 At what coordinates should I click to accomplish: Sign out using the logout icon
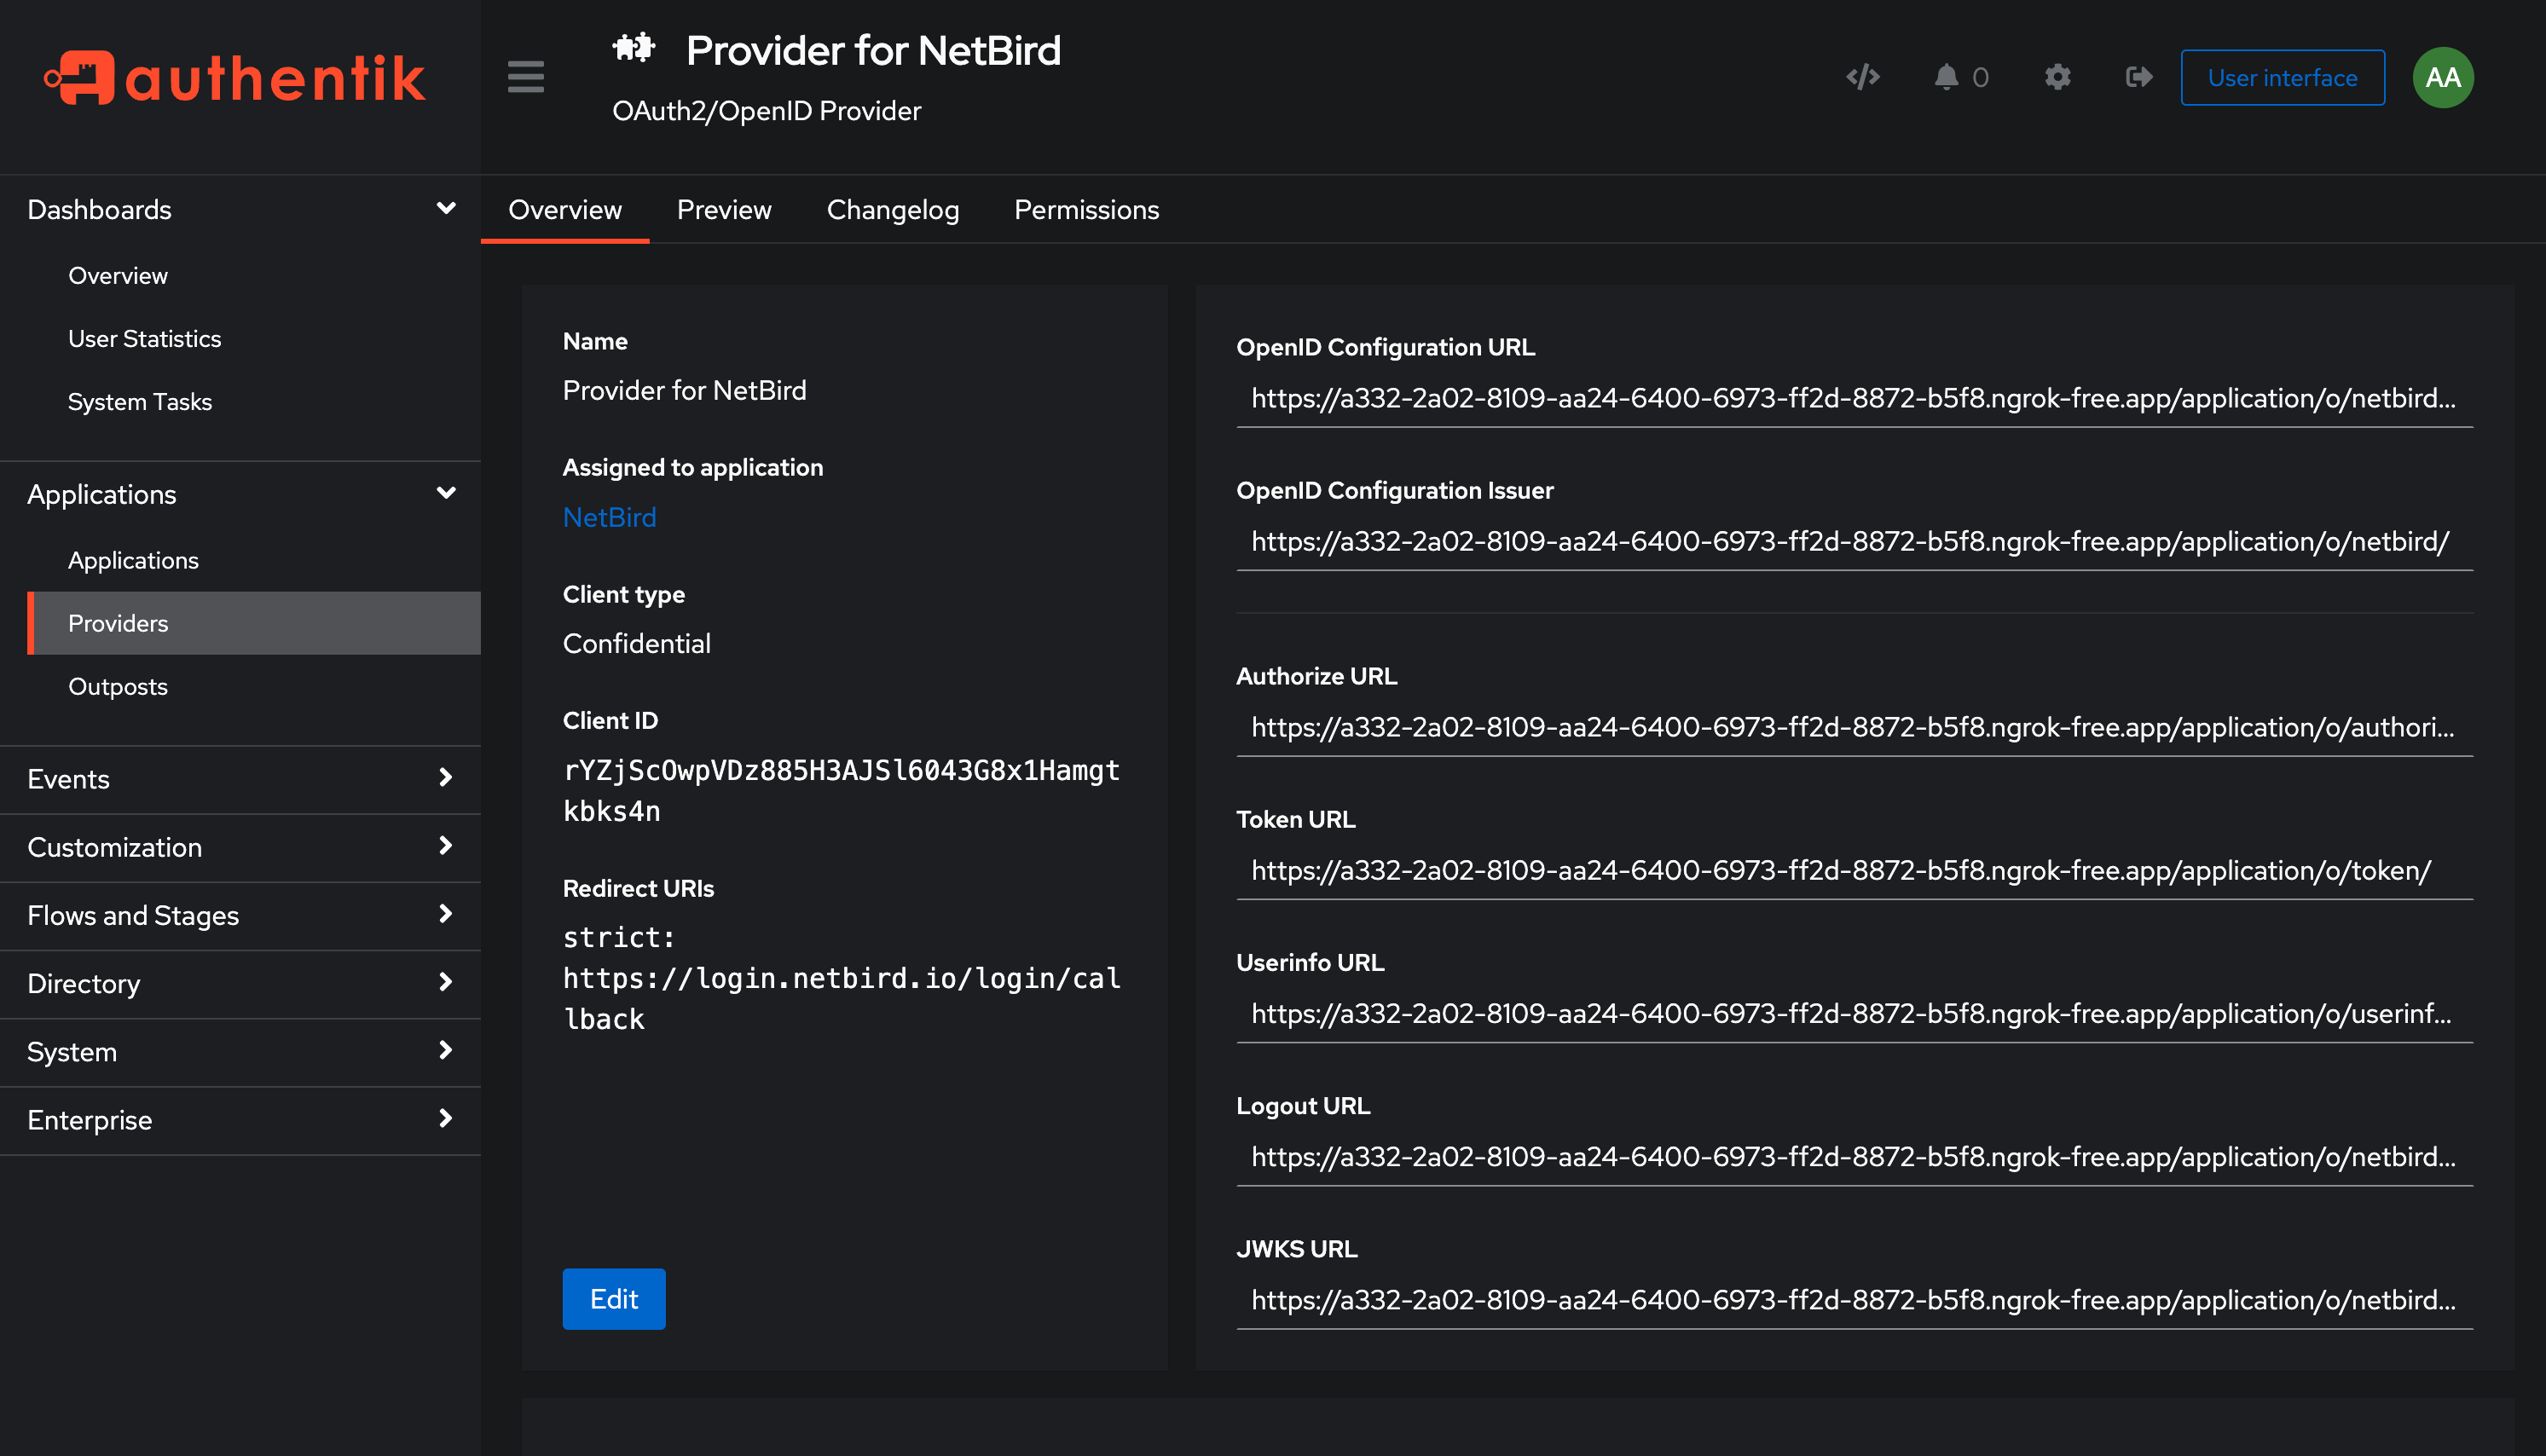[x=2137, y=77]
